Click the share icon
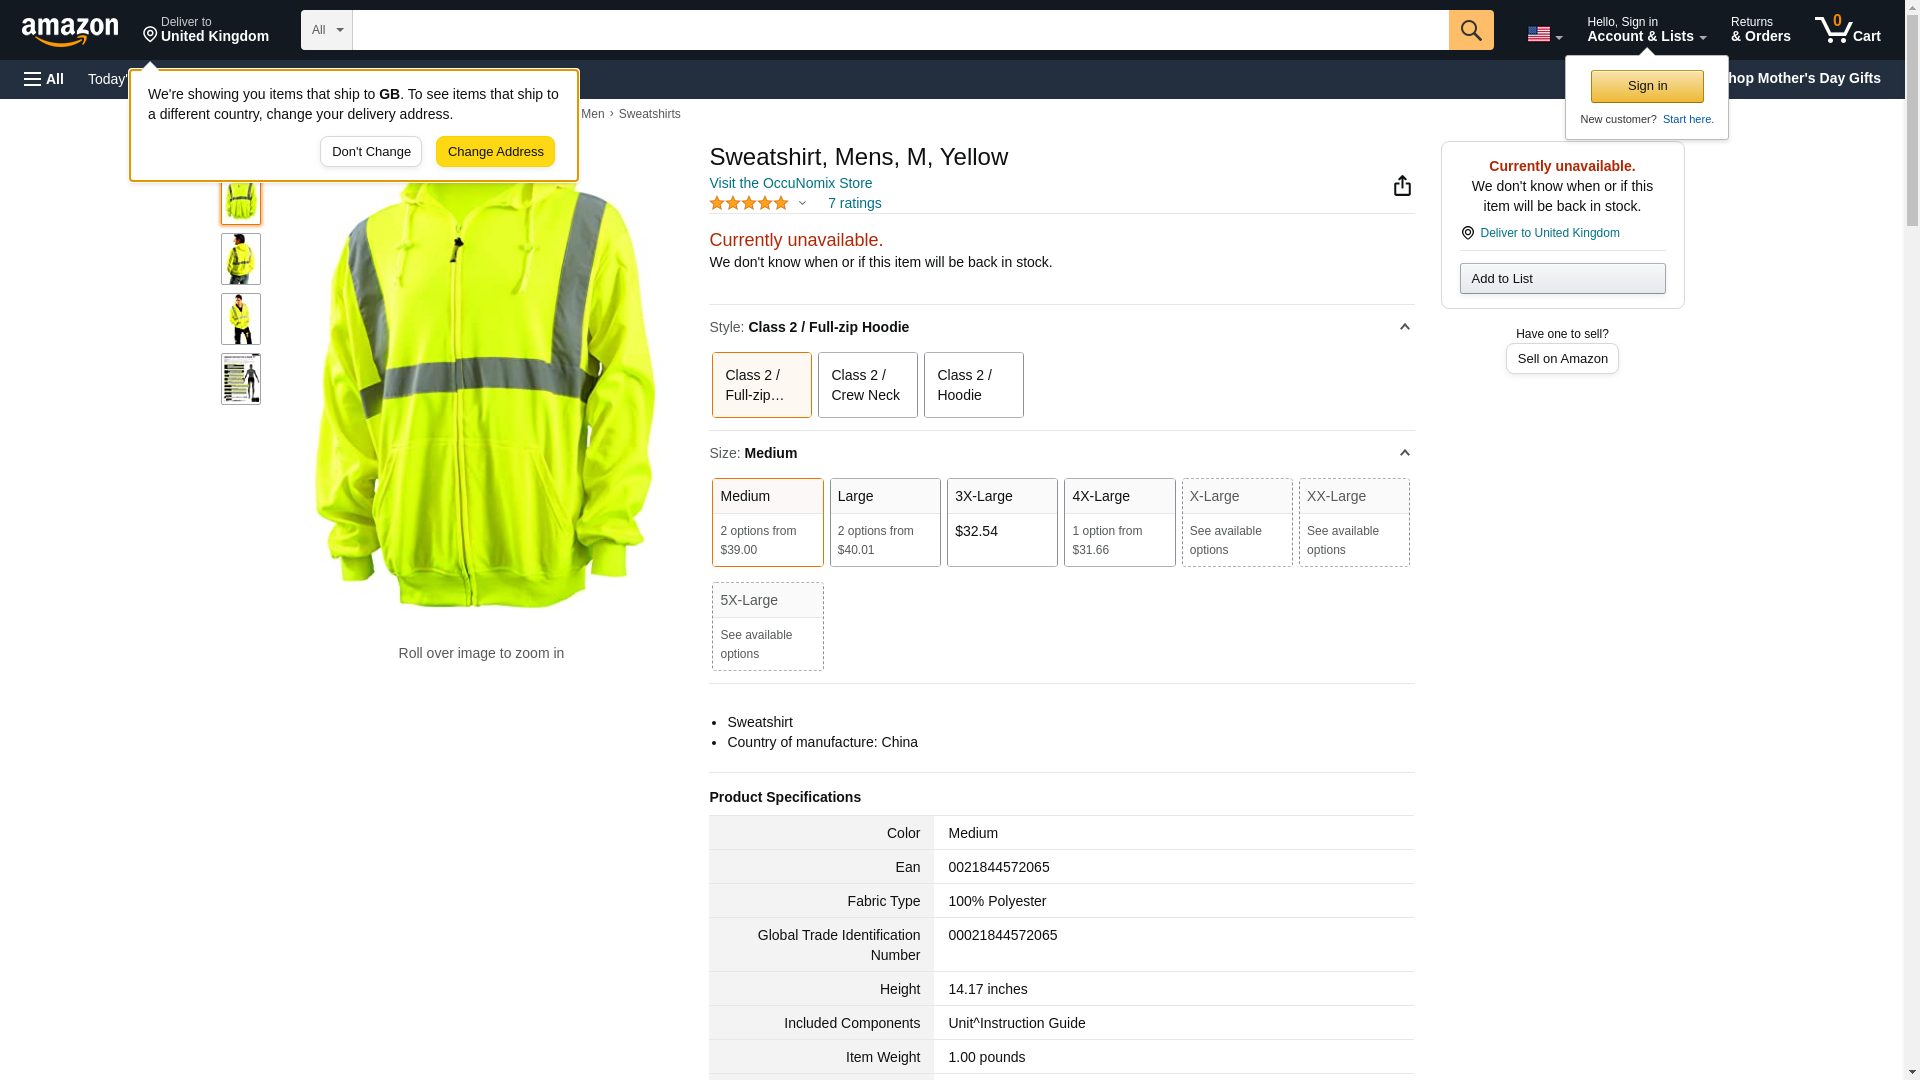This screenshot has height=1080, width=1920. (1402, 186)
